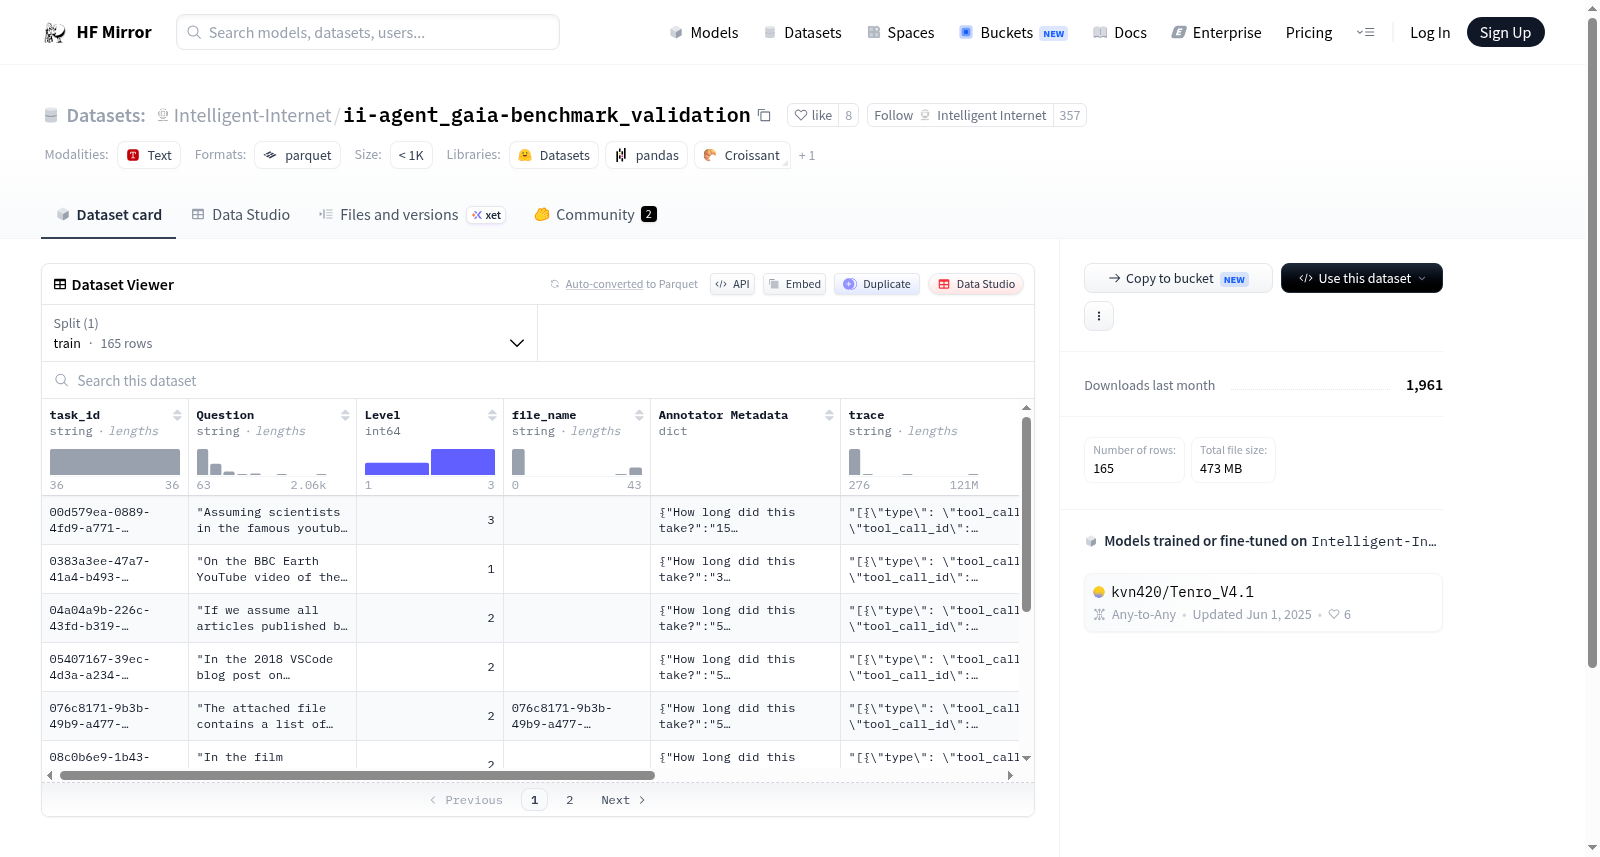
Task: Open the API button in Dataset Viewer
Action: tap(732, 284)
